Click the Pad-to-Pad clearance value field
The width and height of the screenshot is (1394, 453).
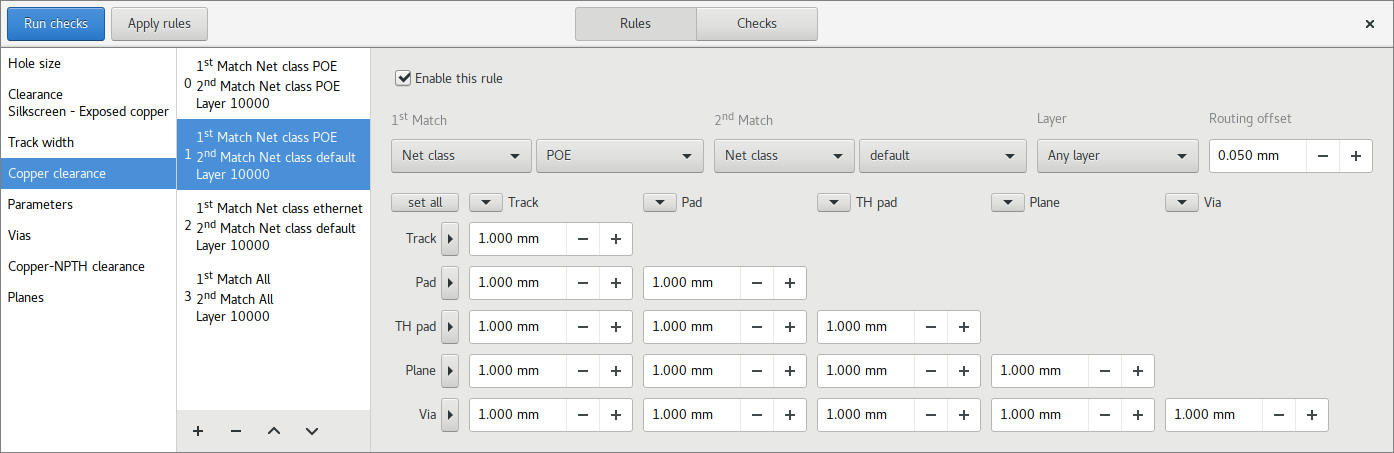[x=692, y=283]
